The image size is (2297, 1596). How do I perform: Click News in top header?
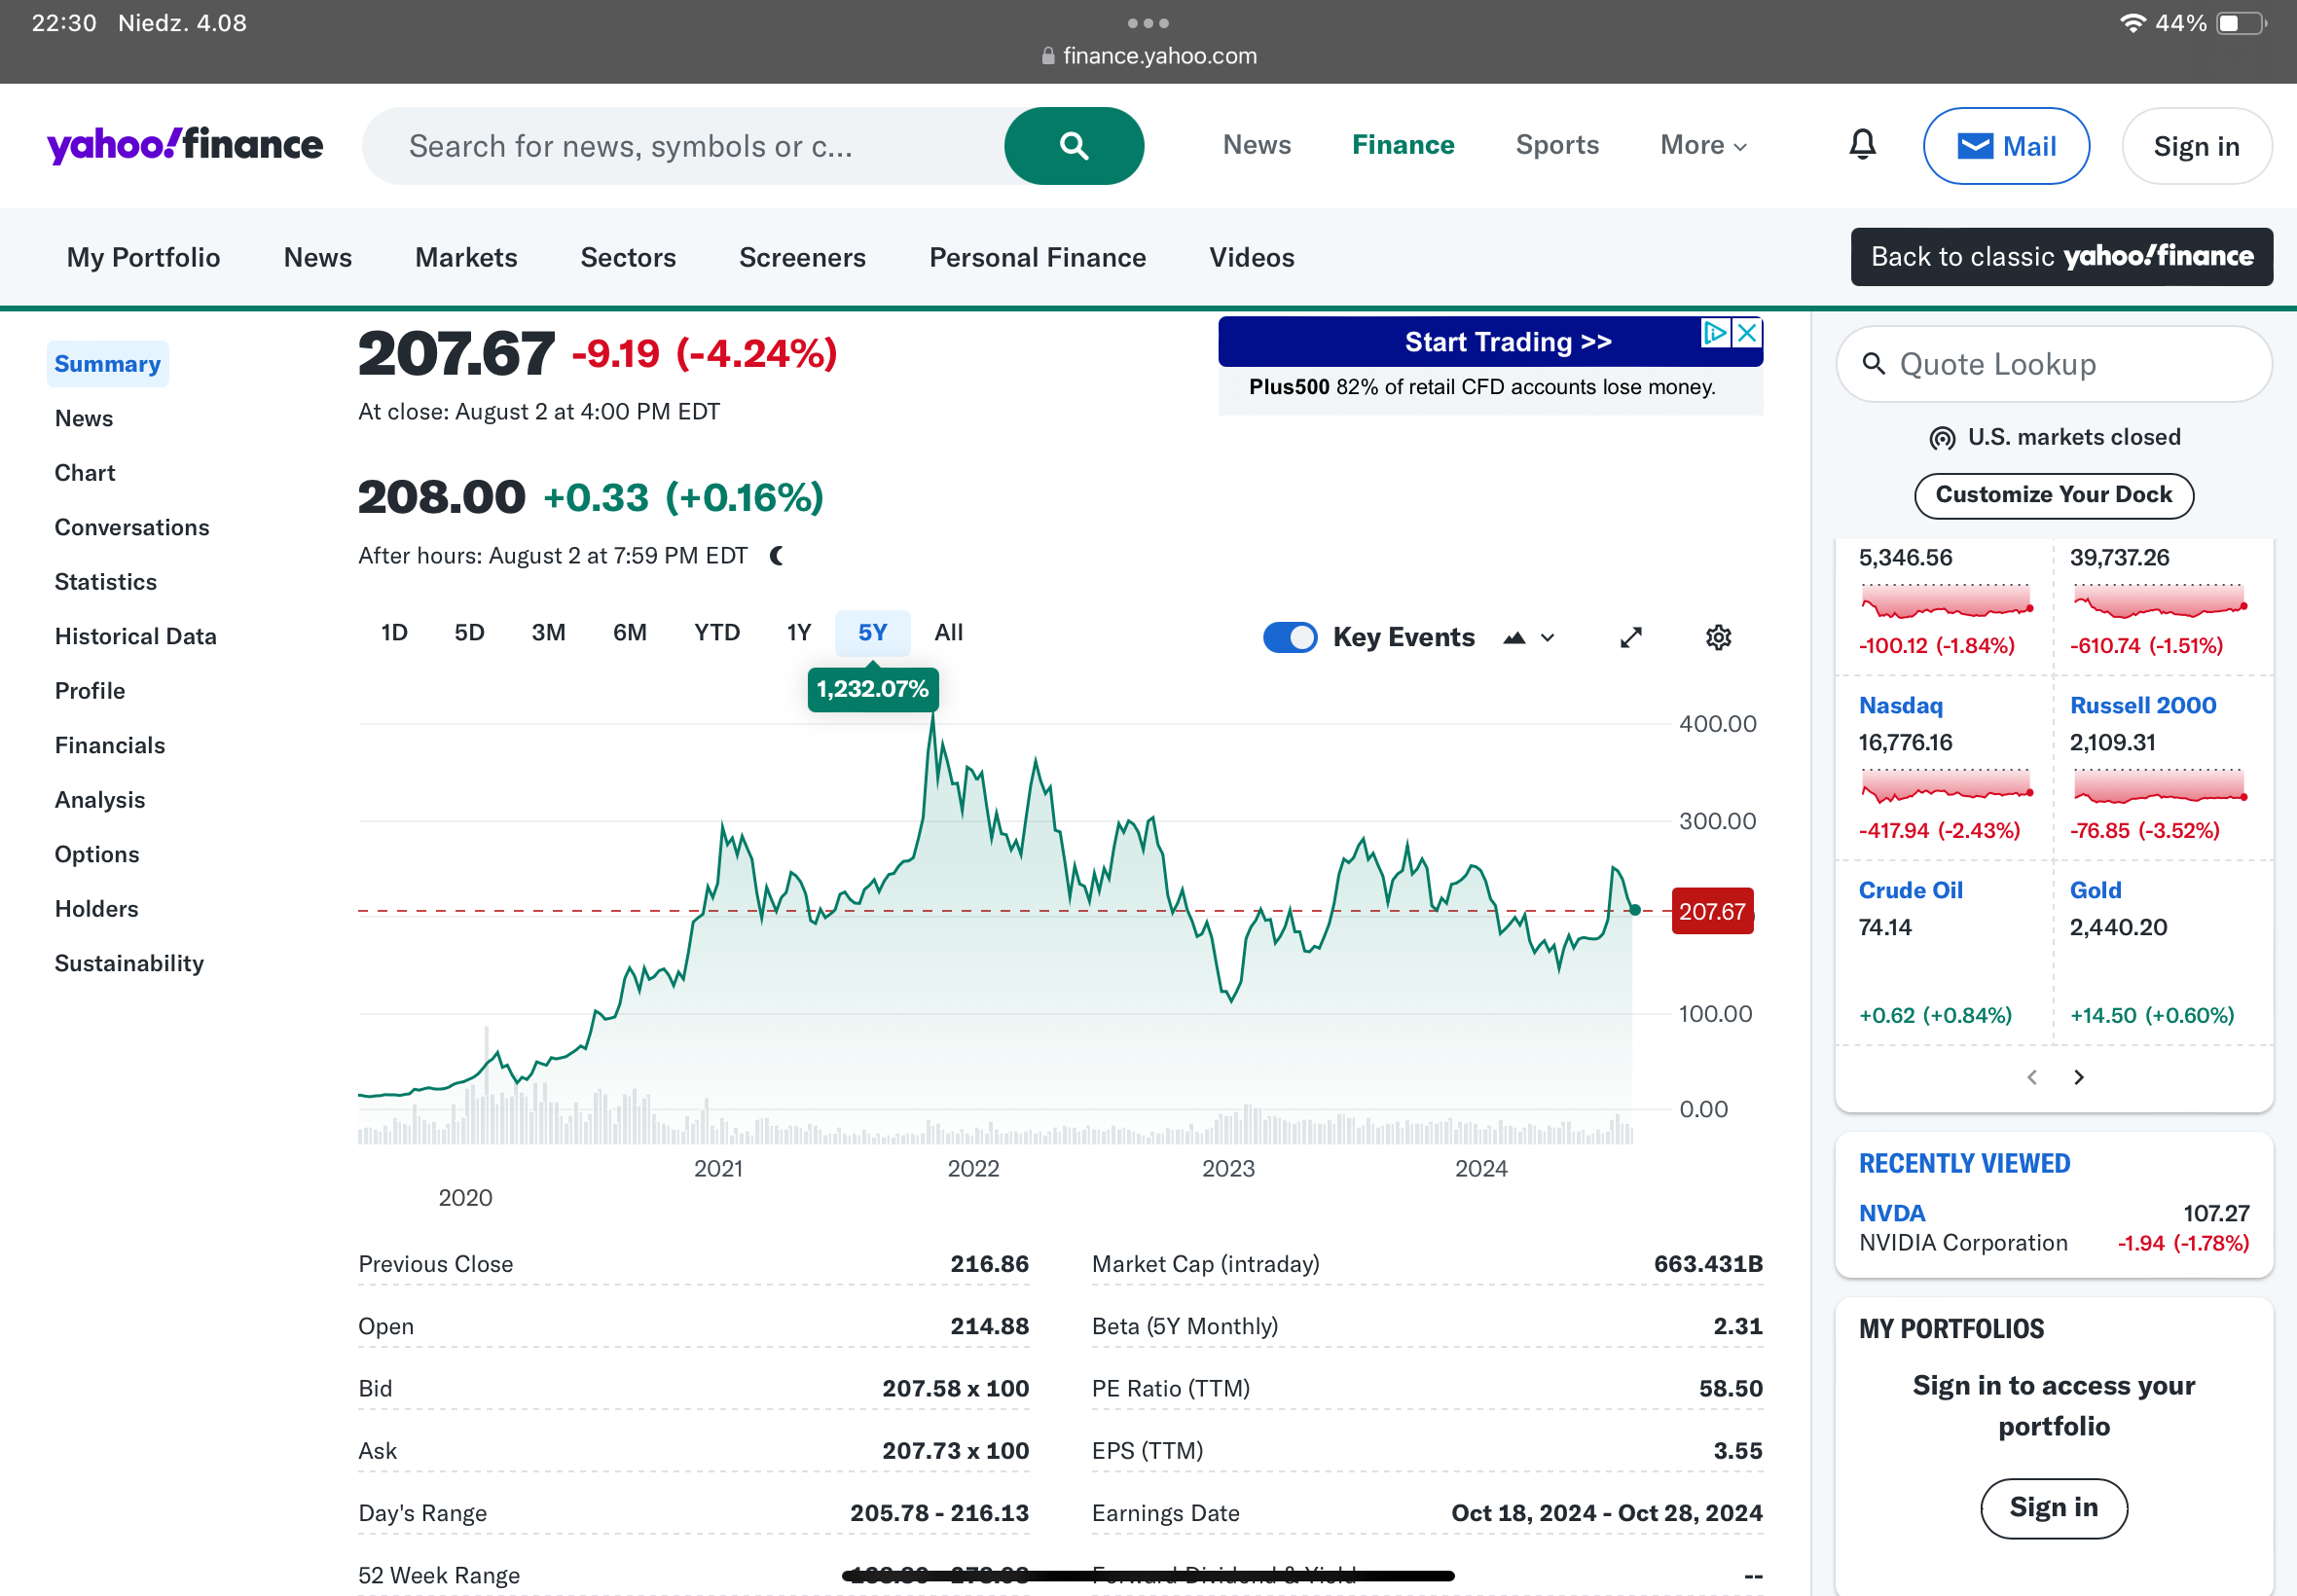(x=1256, y=145)
